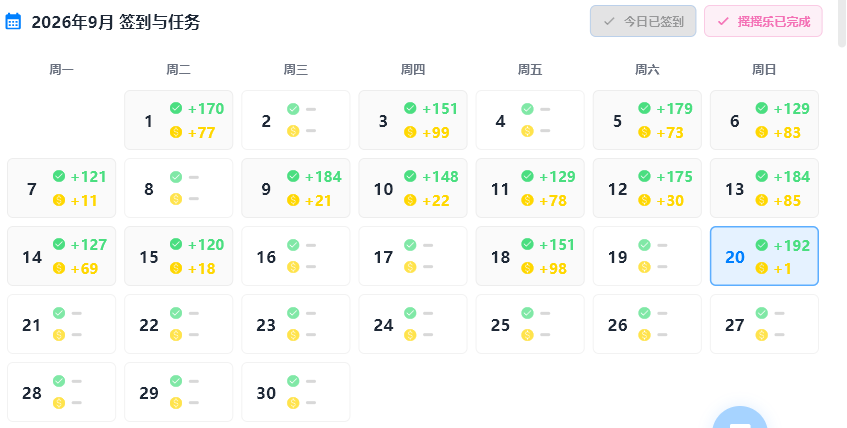Click the green check icon on day 9
The image size is (847, 428).
(293, 176)
